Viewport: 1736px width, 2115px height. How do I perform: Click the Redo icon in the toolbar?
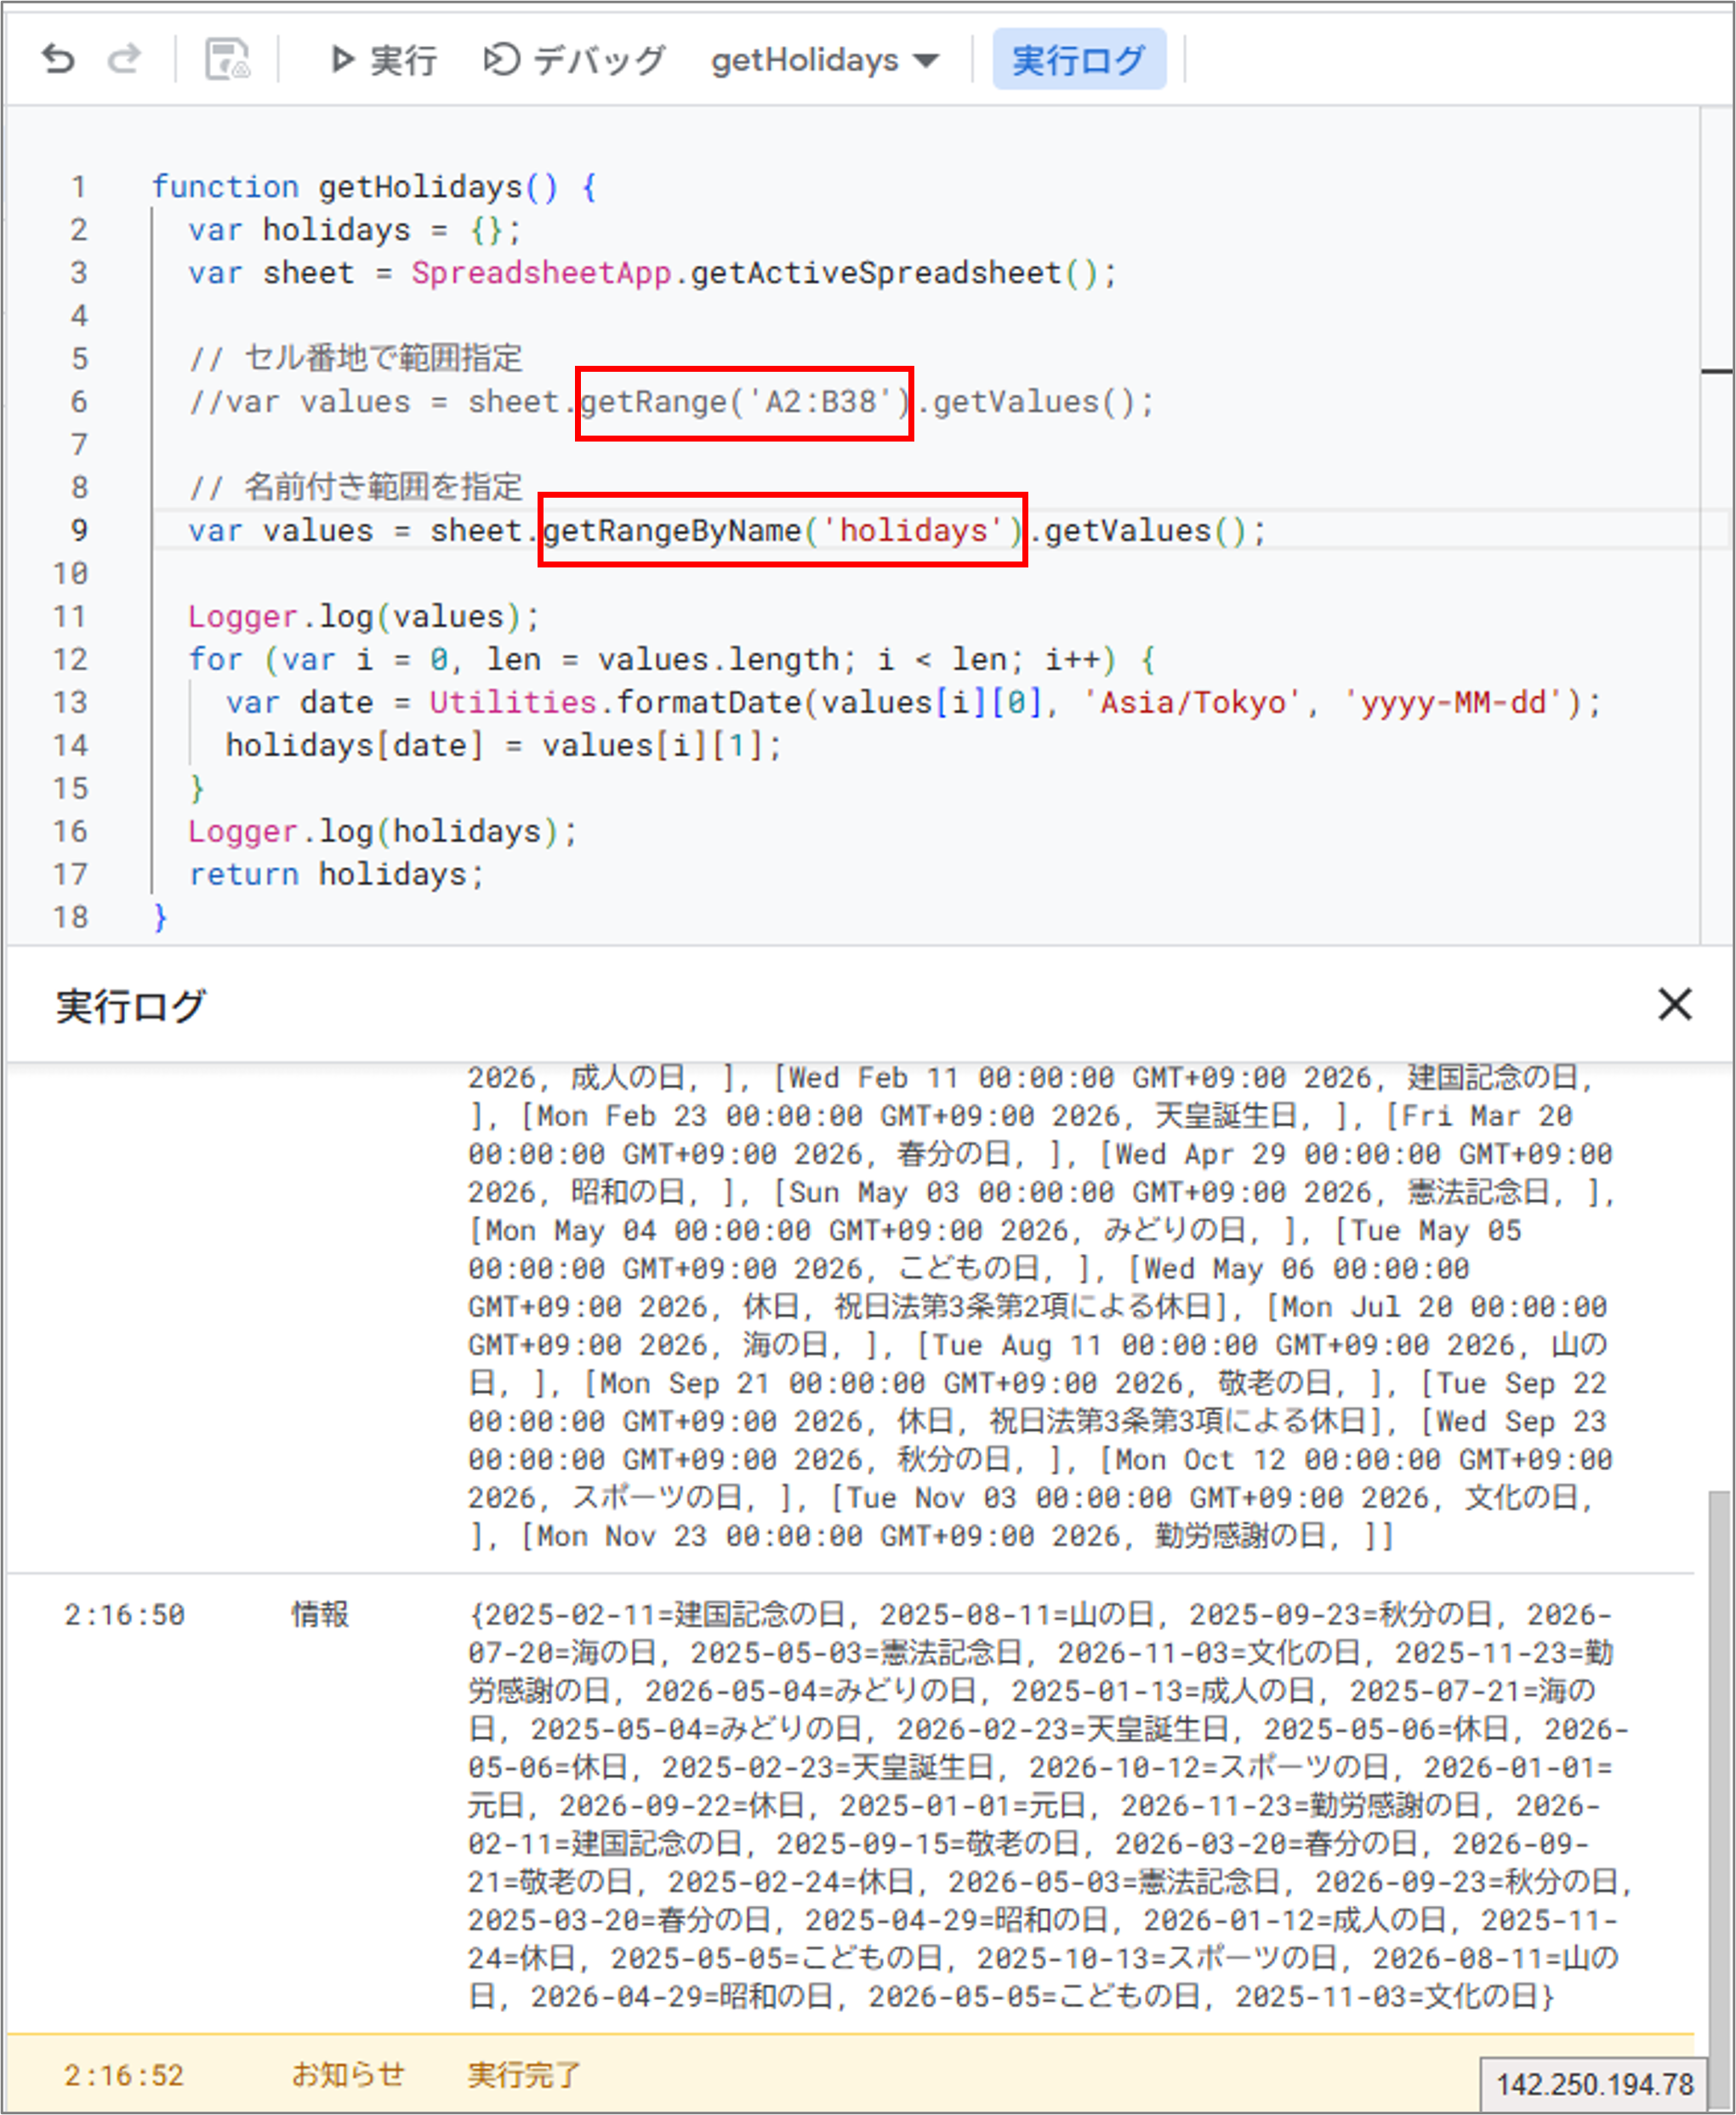pyautogui.click(x=124, y=58)
